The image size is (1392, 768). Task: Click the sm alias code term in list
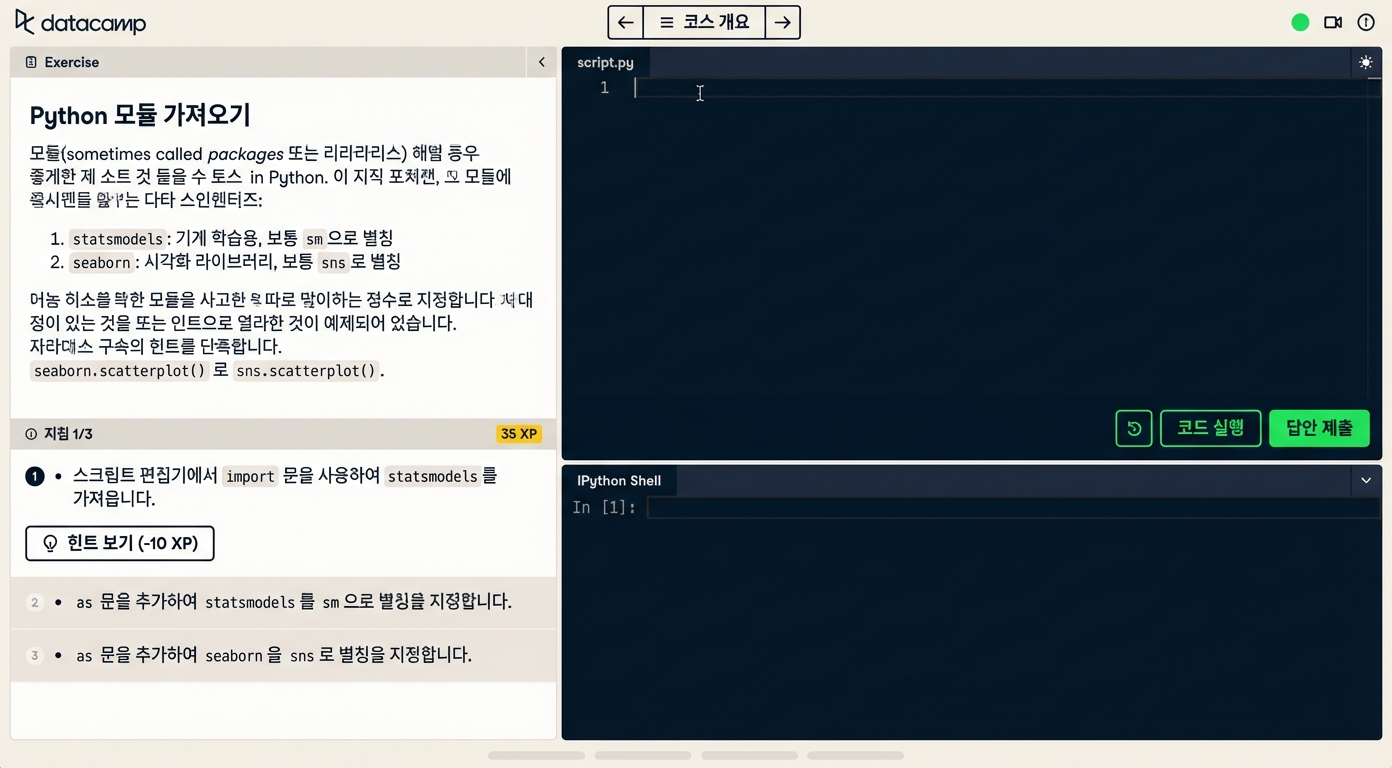pos(314,239)
